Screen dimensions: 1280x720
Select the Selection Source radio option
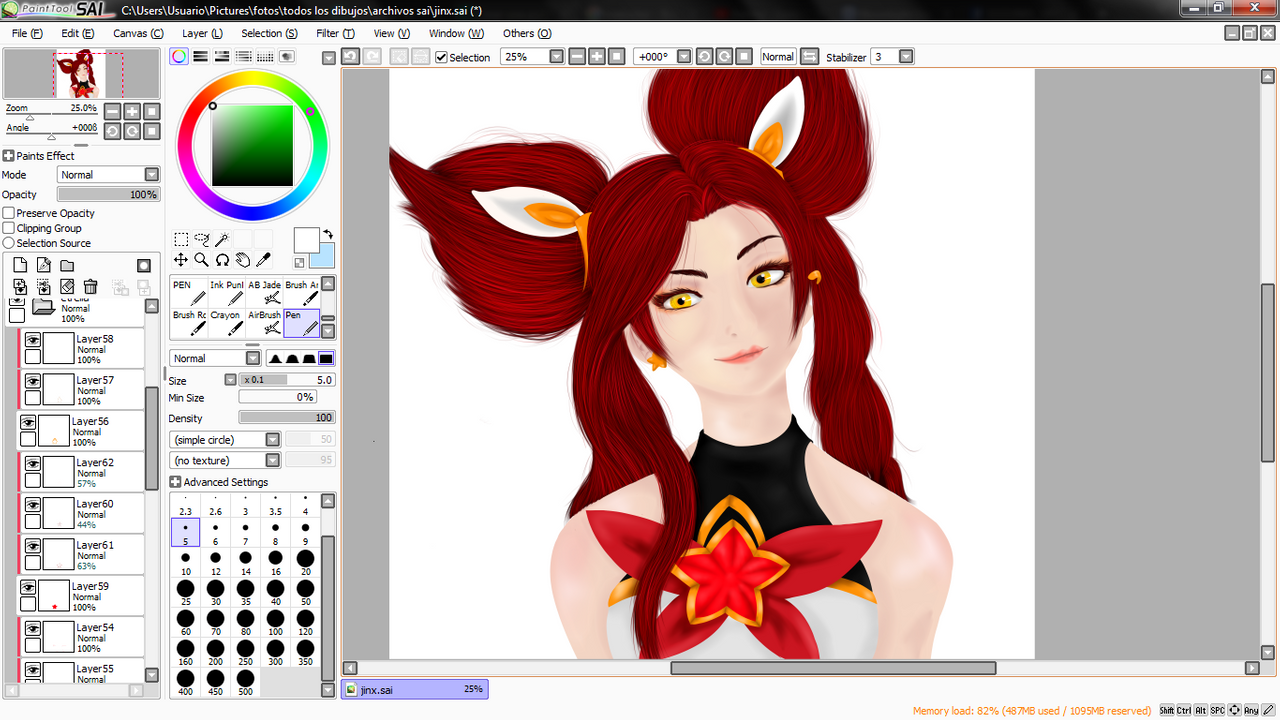click(x=9, y=243)
